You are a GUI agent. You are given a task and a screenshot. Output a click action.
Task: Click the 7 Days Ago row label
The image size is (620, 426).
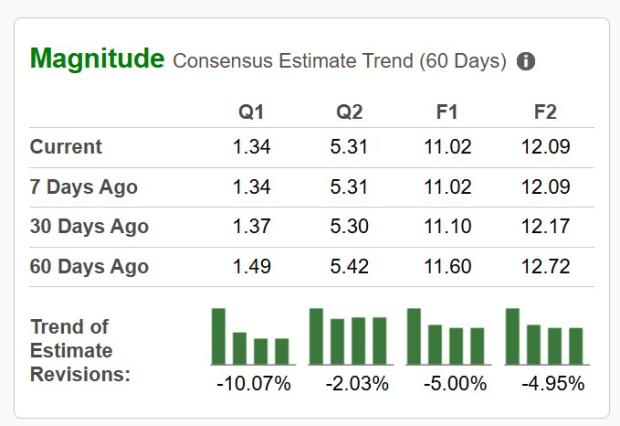pyautogui.click(x=84, y=187)
